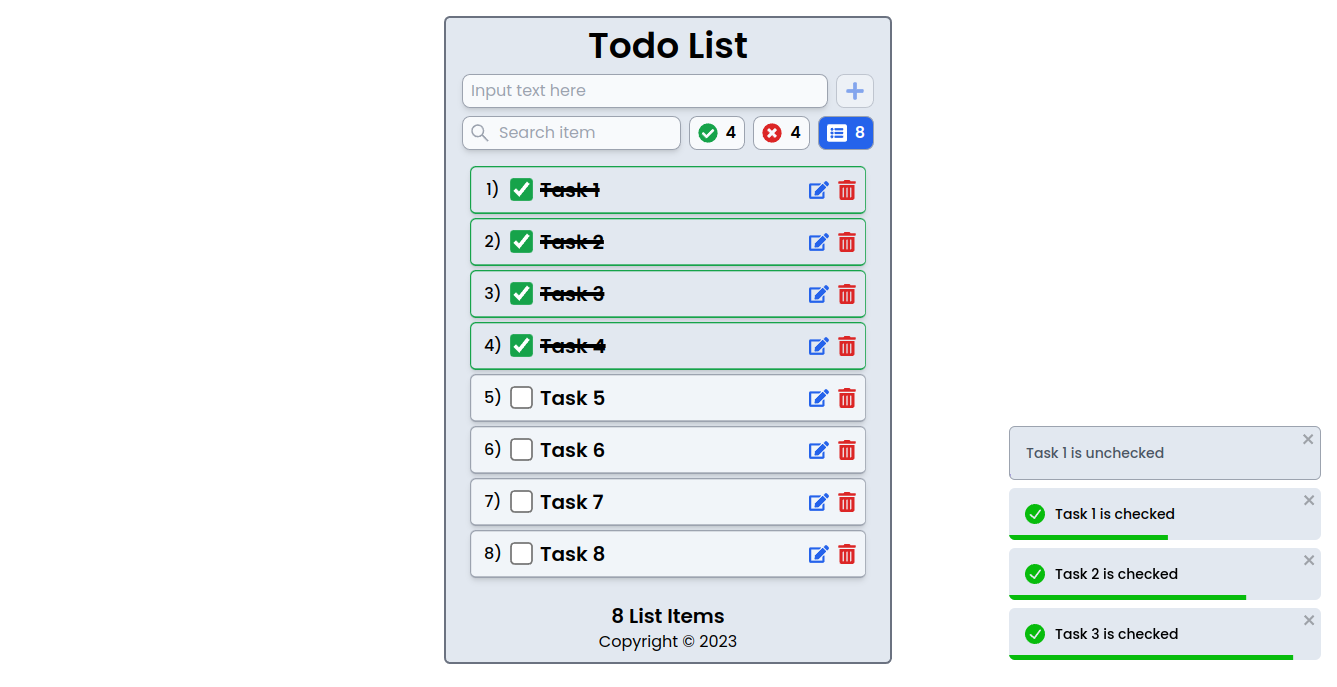Toggle Task 8's completion checkbox
This screenshot has height=687, width=1337.
521,553
